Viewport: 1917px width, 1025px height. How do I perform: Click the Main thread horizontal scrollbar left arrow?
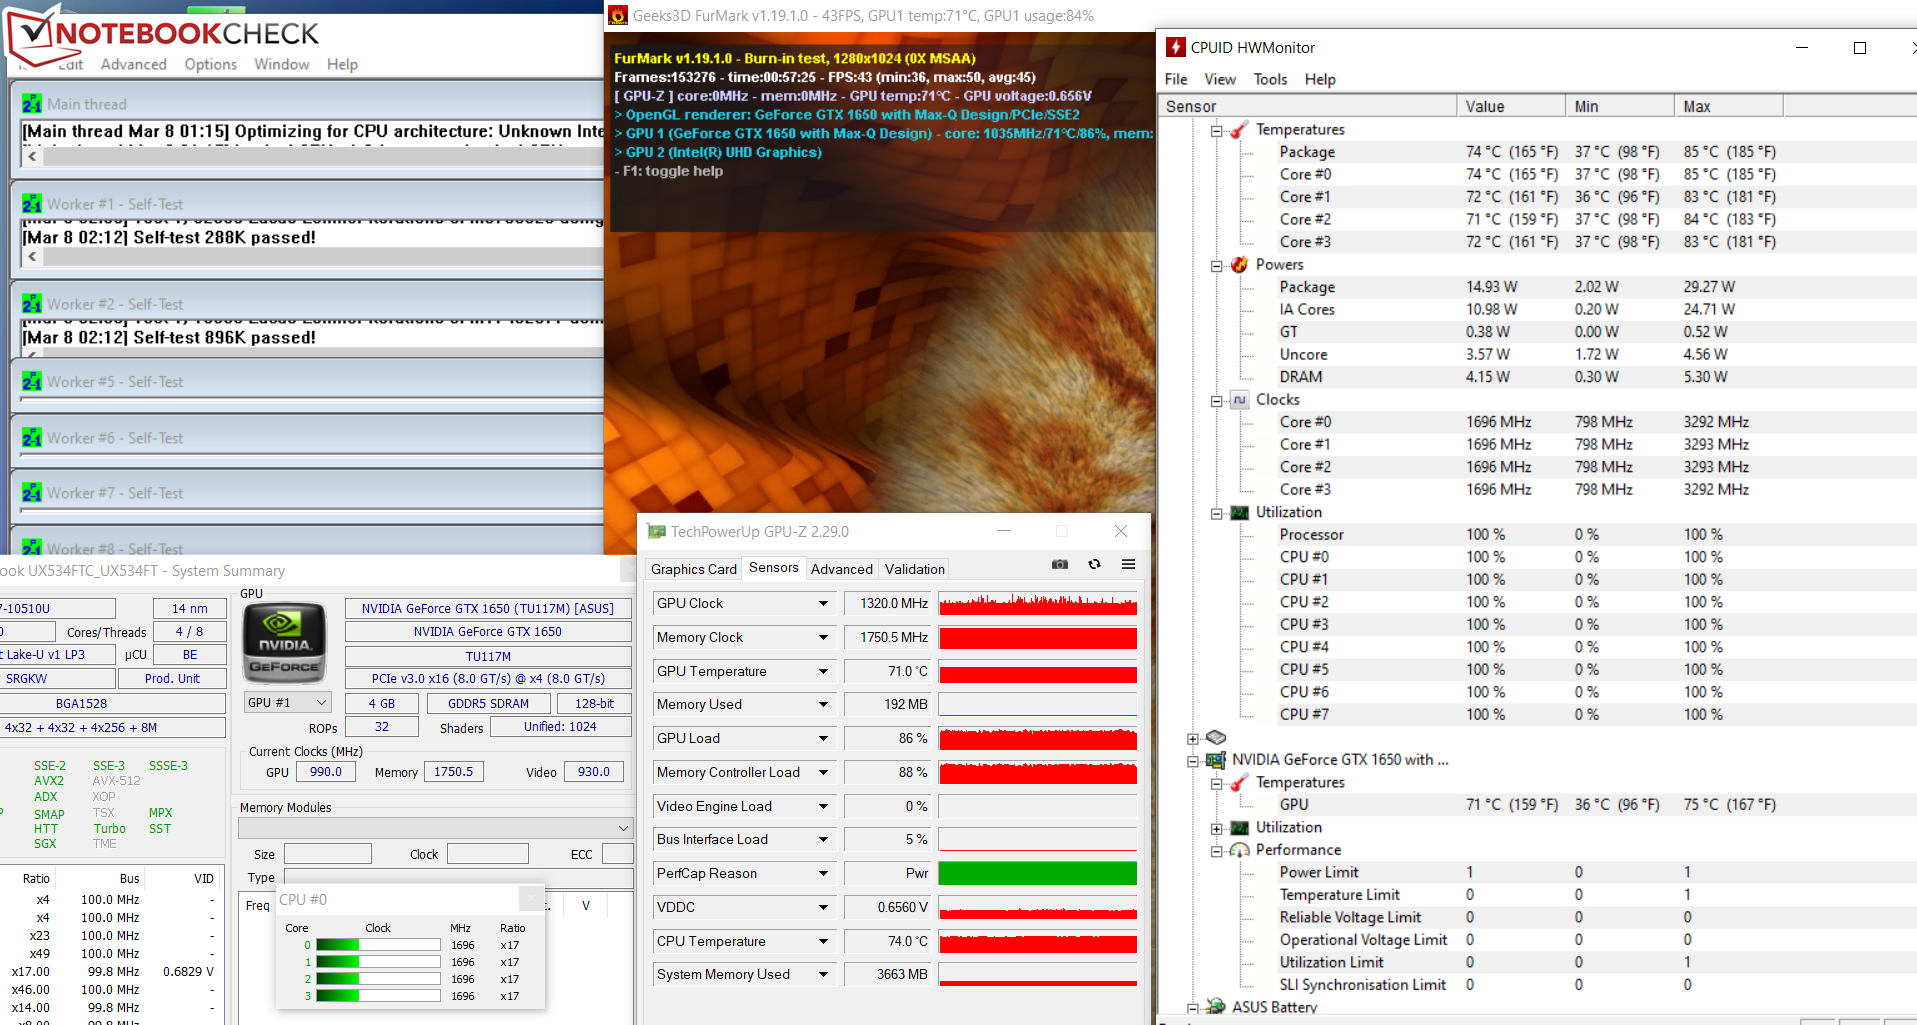pos(33,157)
